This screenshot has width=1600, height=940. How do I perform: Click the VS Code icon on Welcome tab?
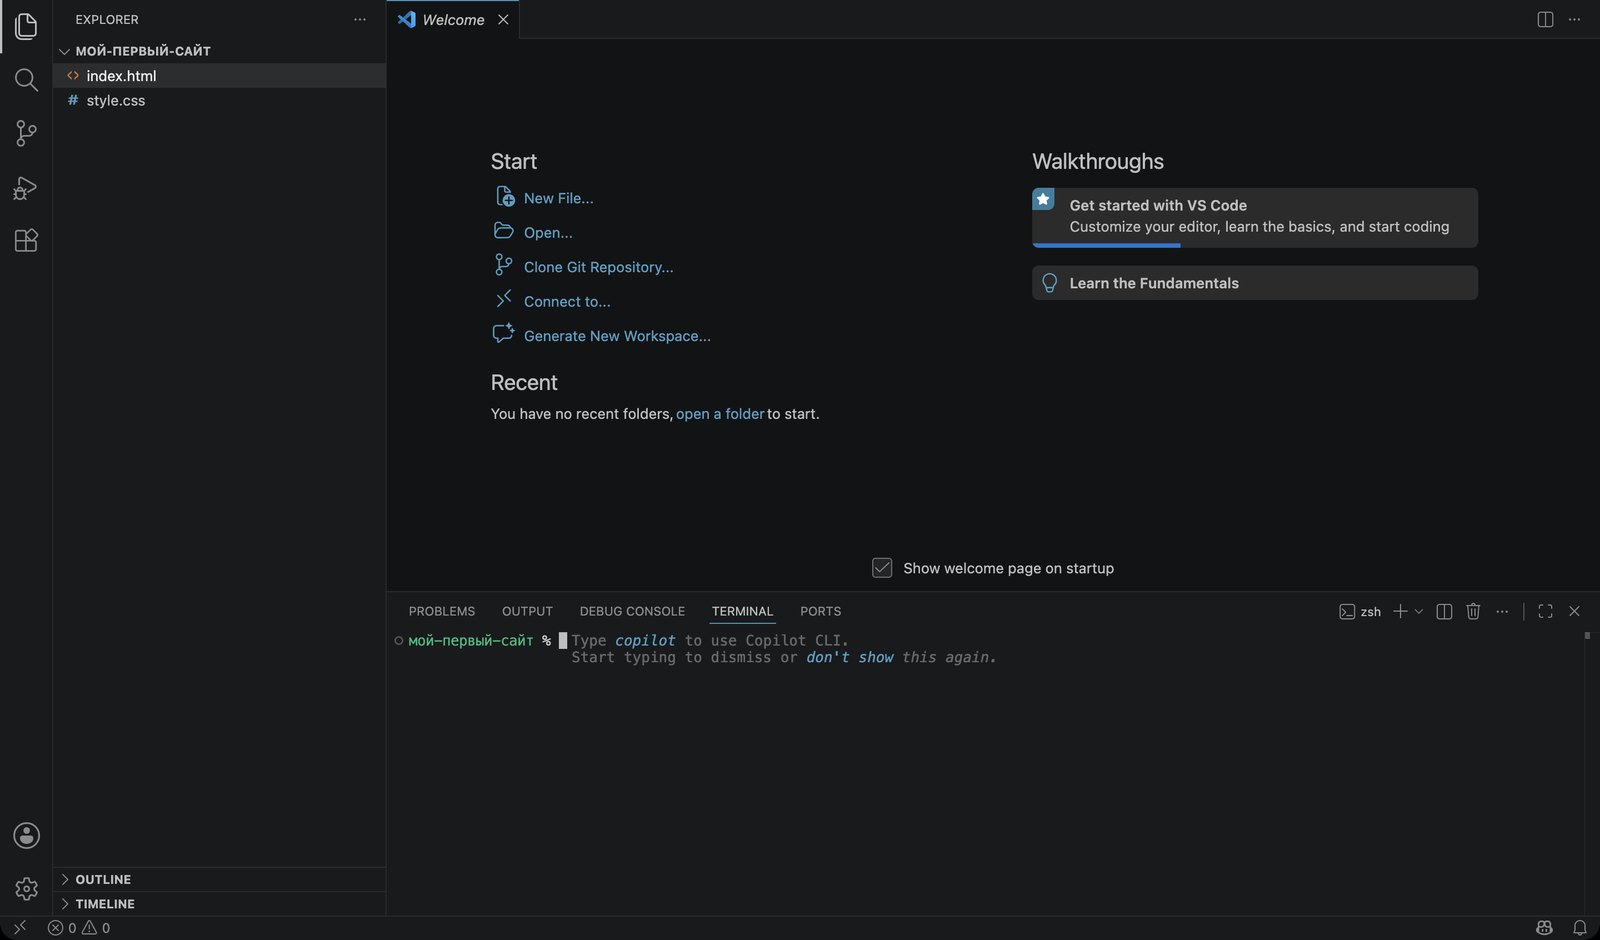pos(406,19)
